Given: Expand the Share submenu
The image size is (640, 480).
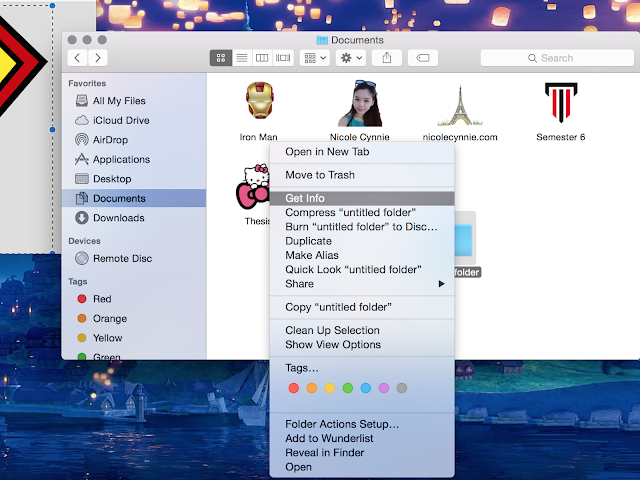Looking at the screenshot, I should pyautogui.click(x=362, y=284).
